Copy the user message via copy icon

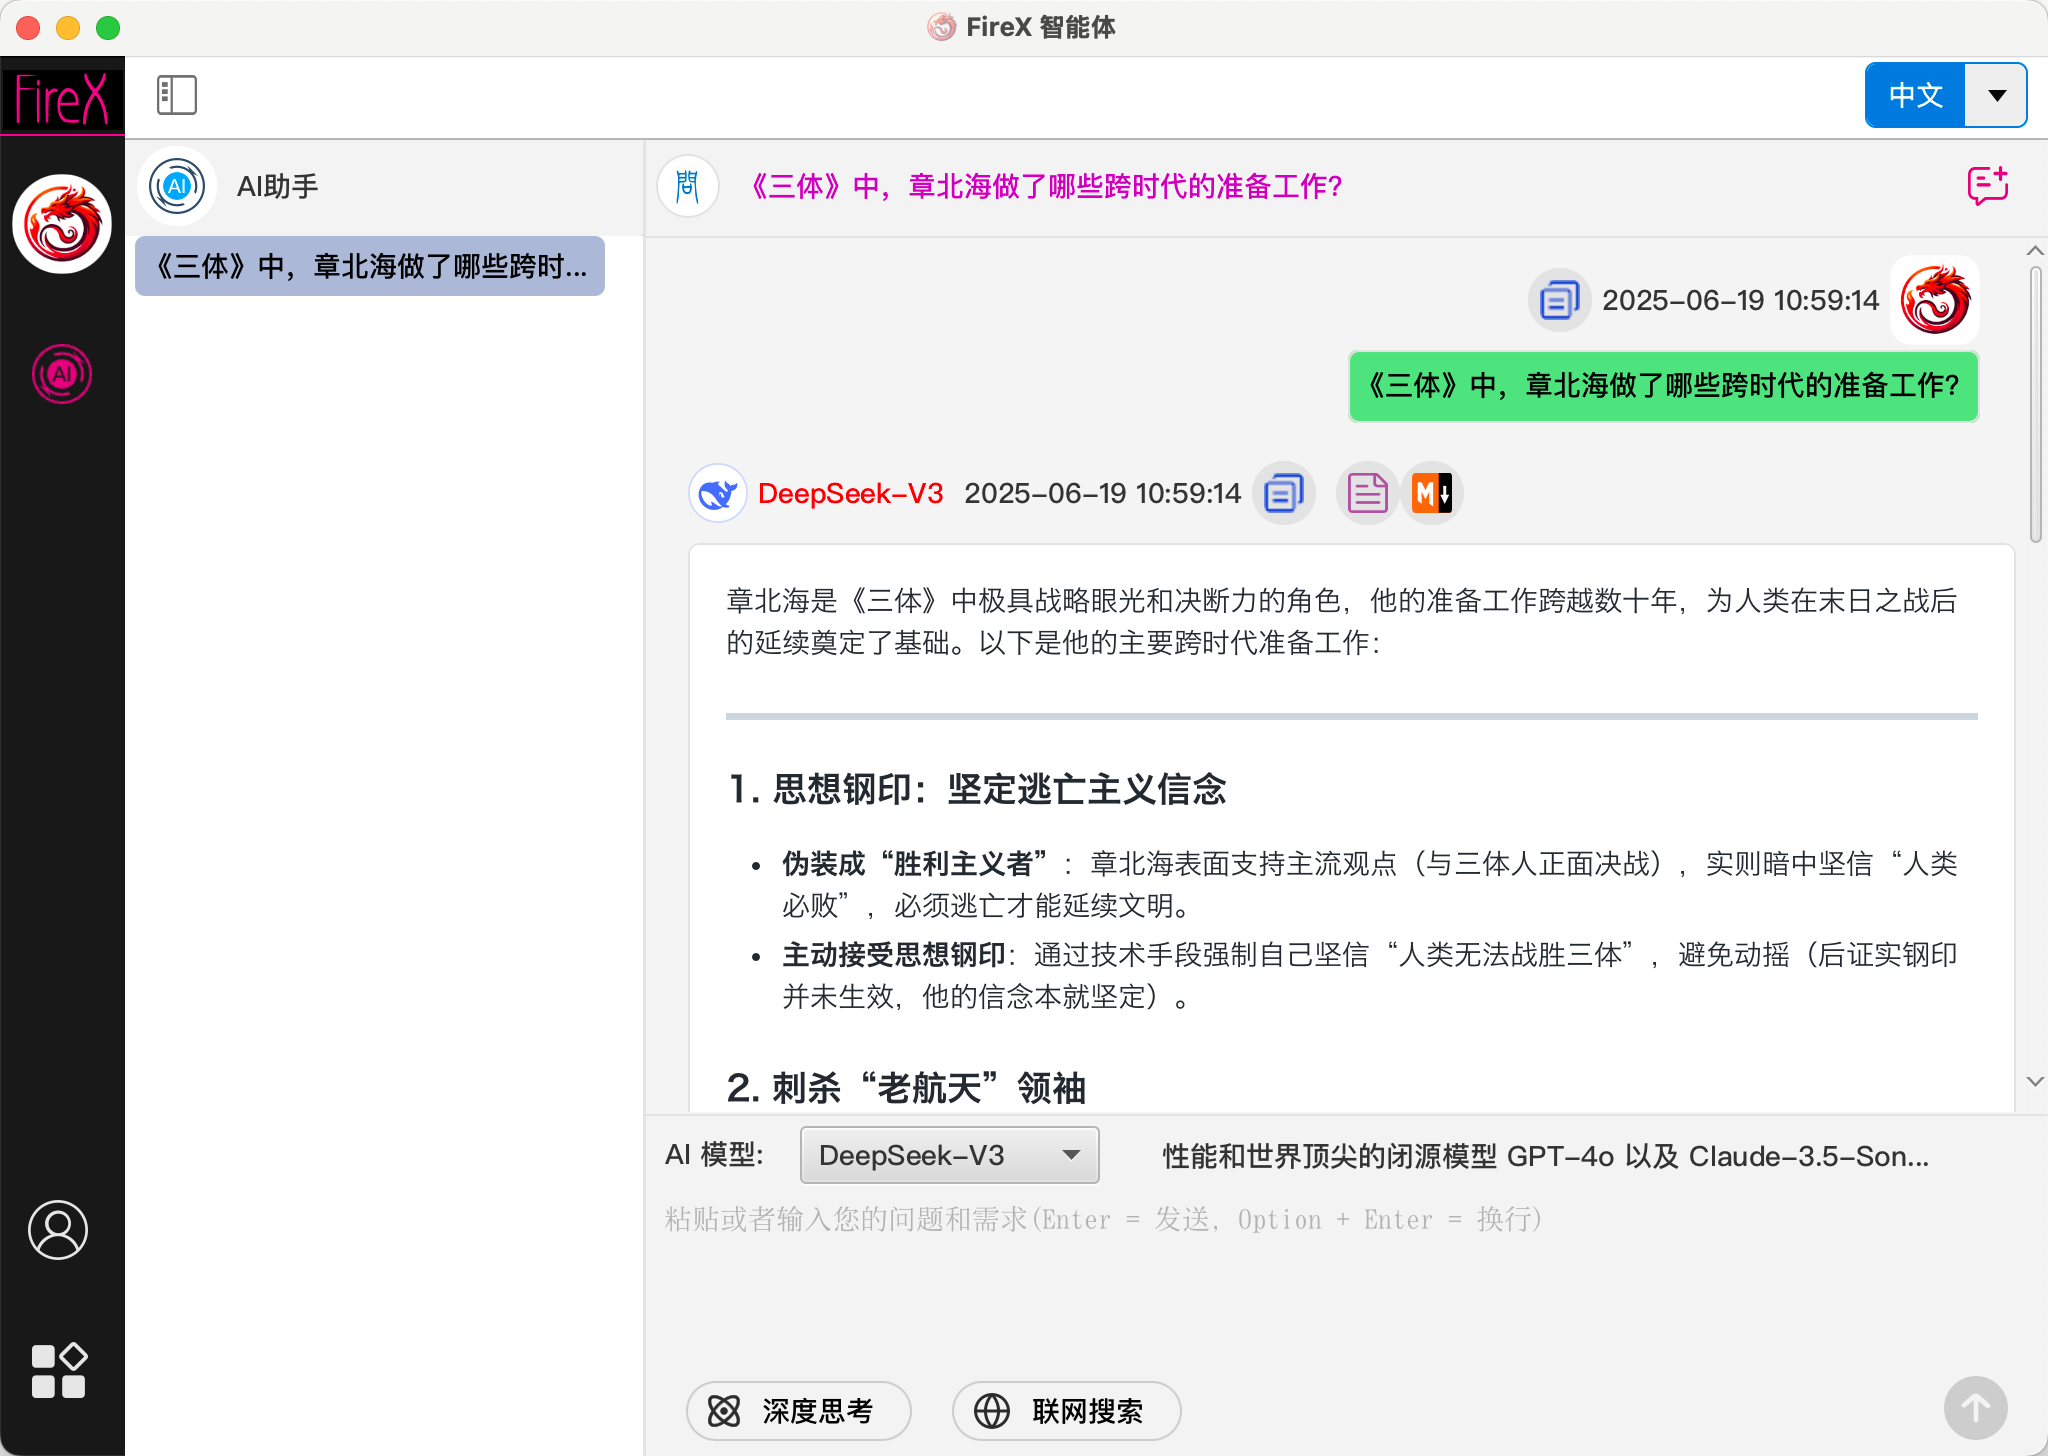pos(1559,300)
